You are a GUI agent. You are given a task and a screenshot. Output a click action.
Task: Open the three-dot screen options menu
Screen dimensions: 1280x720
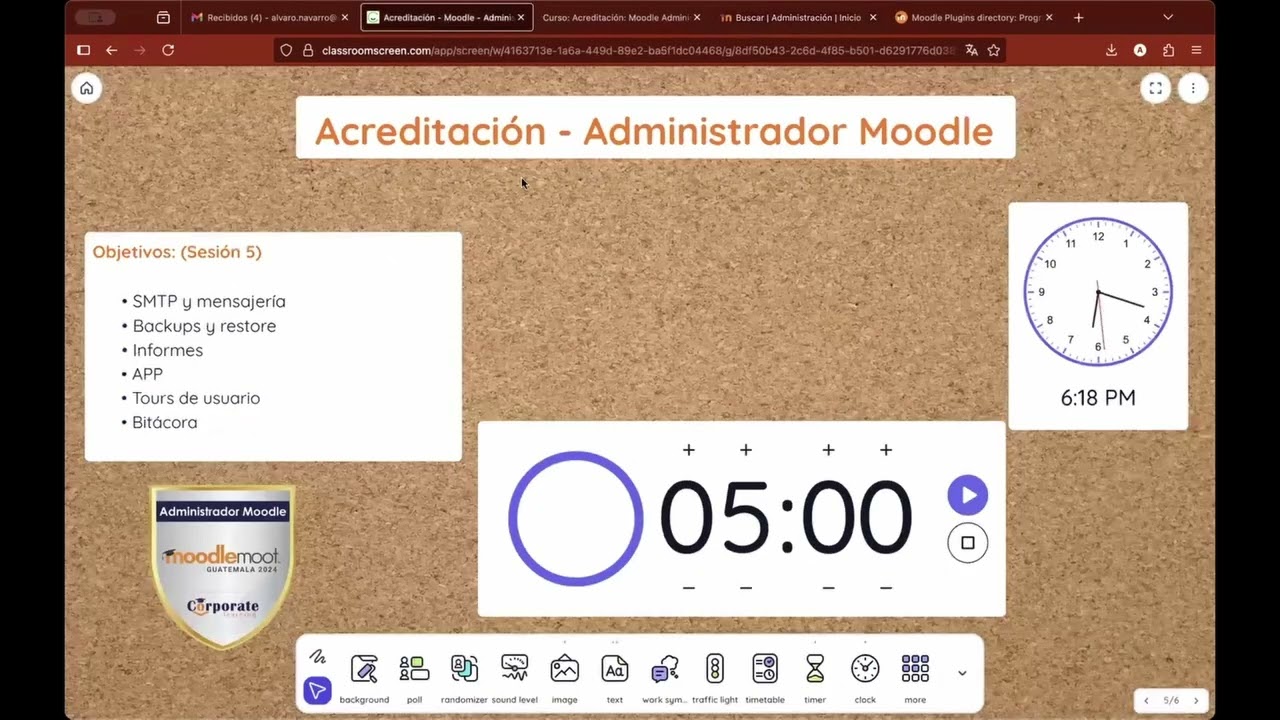tap(1192, 88)
